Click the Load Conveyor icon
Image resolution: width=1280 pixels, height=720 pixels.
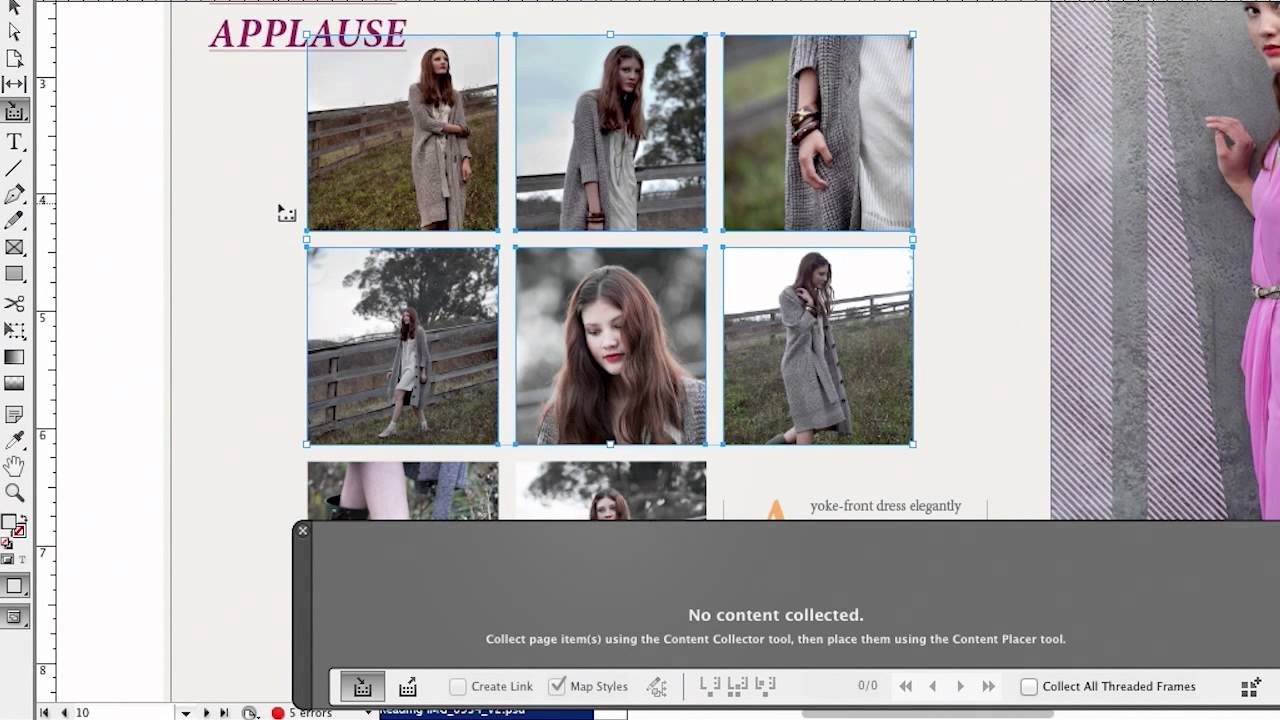[1250, 687]
